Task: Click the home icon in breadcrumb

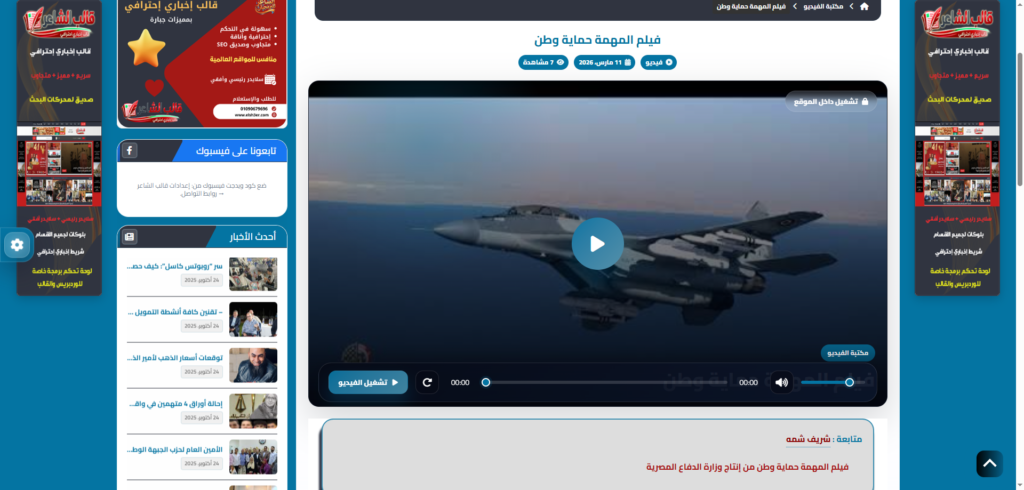Action: (864, 6)
